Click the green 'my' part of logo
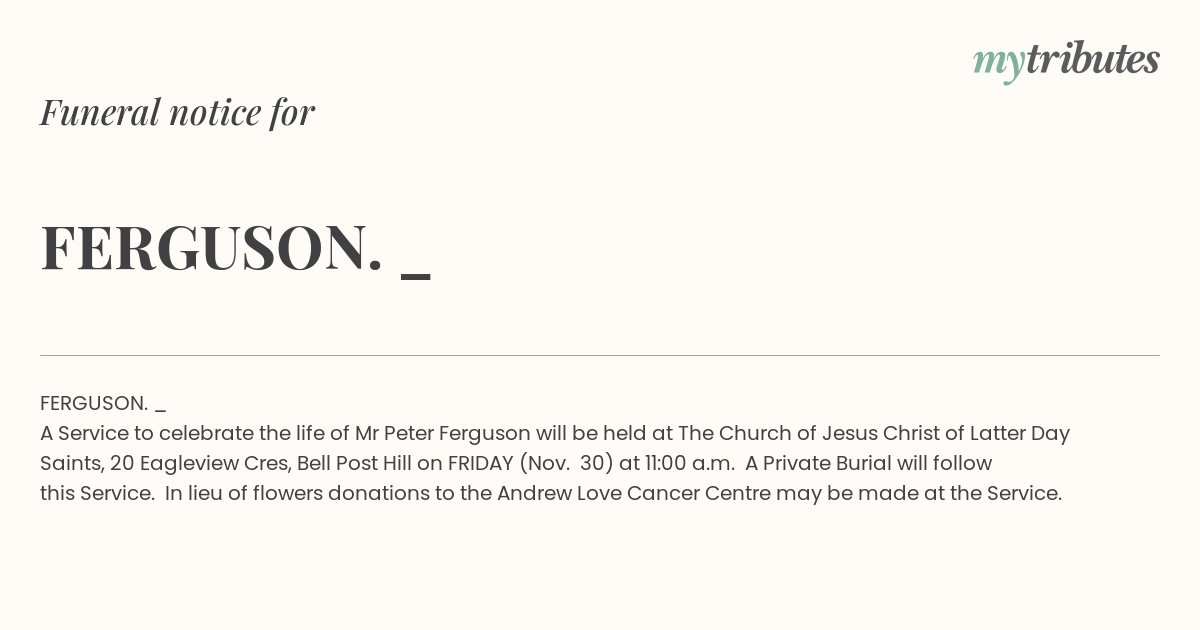1200x630 pixels. (998, 65)
